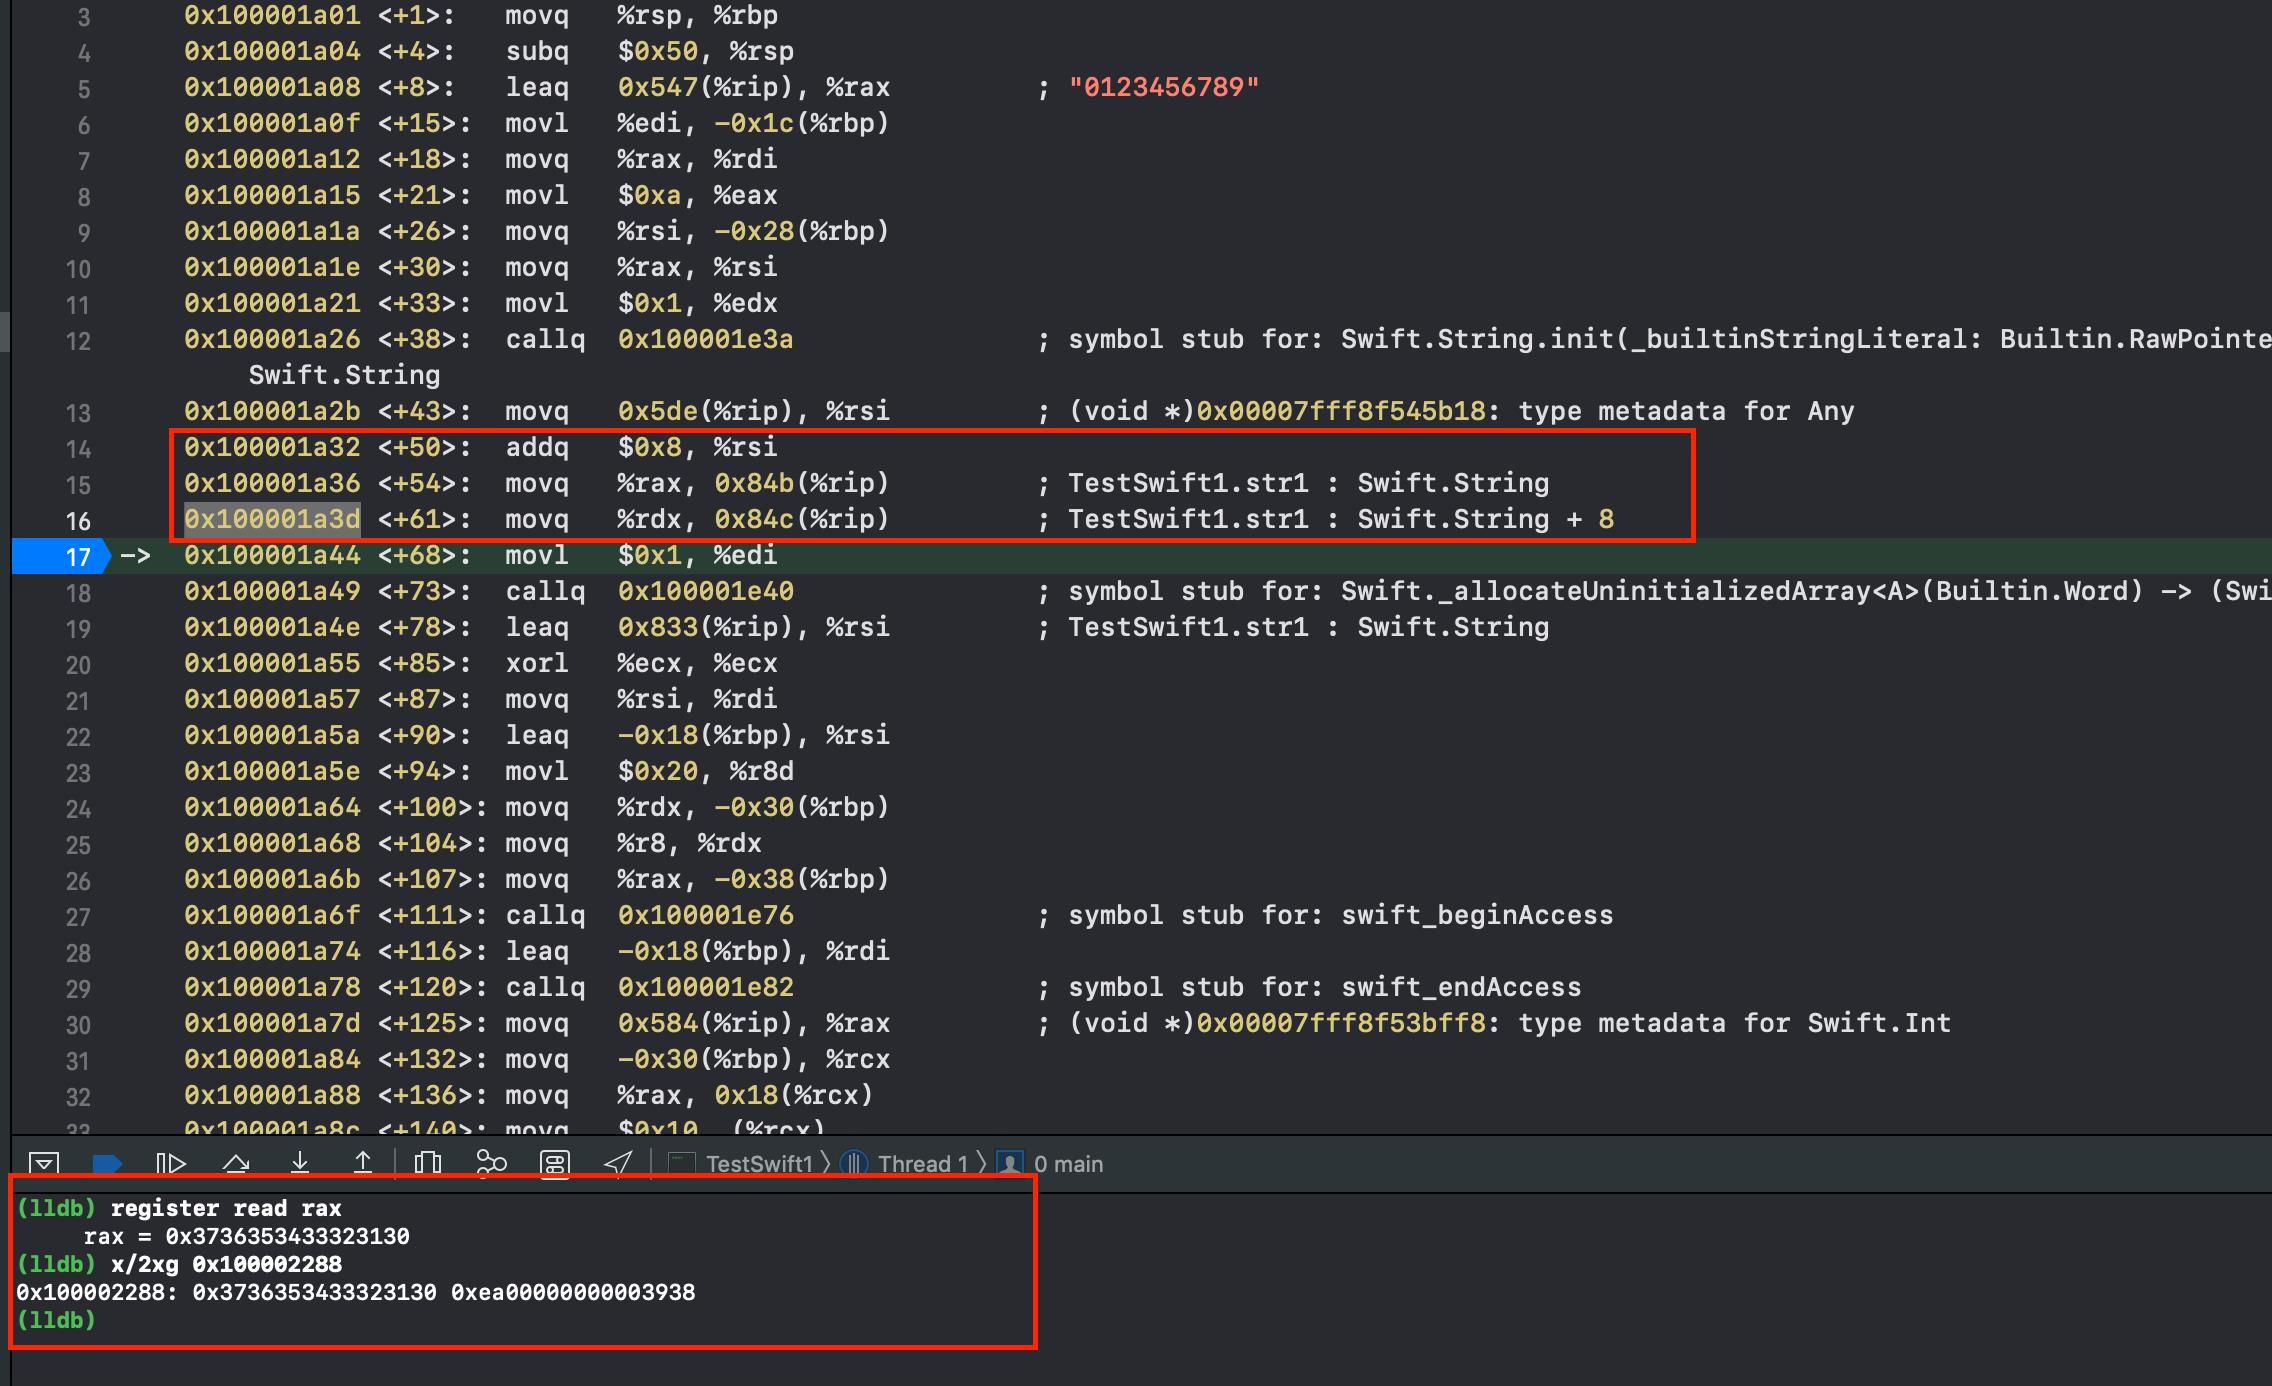Screen dimensions: 2272x1386
Task: Click line number 18 in gutter
Action: pos(78,593)
